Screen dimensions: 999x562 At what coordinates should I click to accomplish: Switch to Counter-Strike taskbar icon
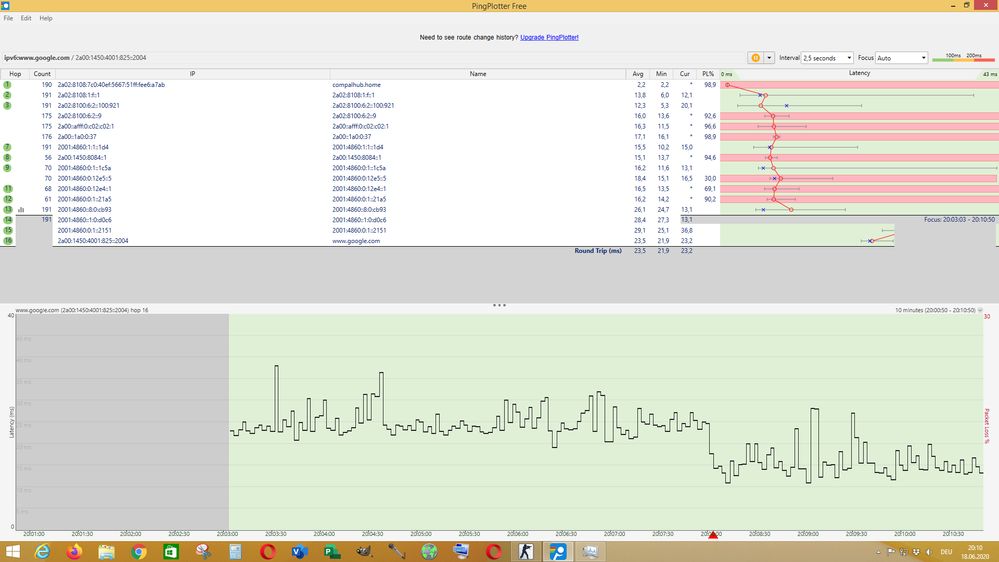click(526, 552)
